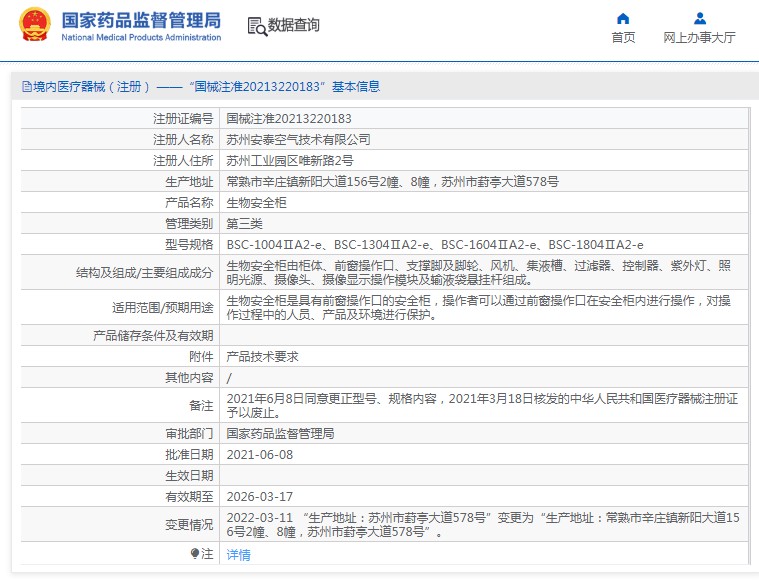This screenshot has height=581, width=759.
Task: Click National Medical Products Administration text
Action: coord(141,37)
